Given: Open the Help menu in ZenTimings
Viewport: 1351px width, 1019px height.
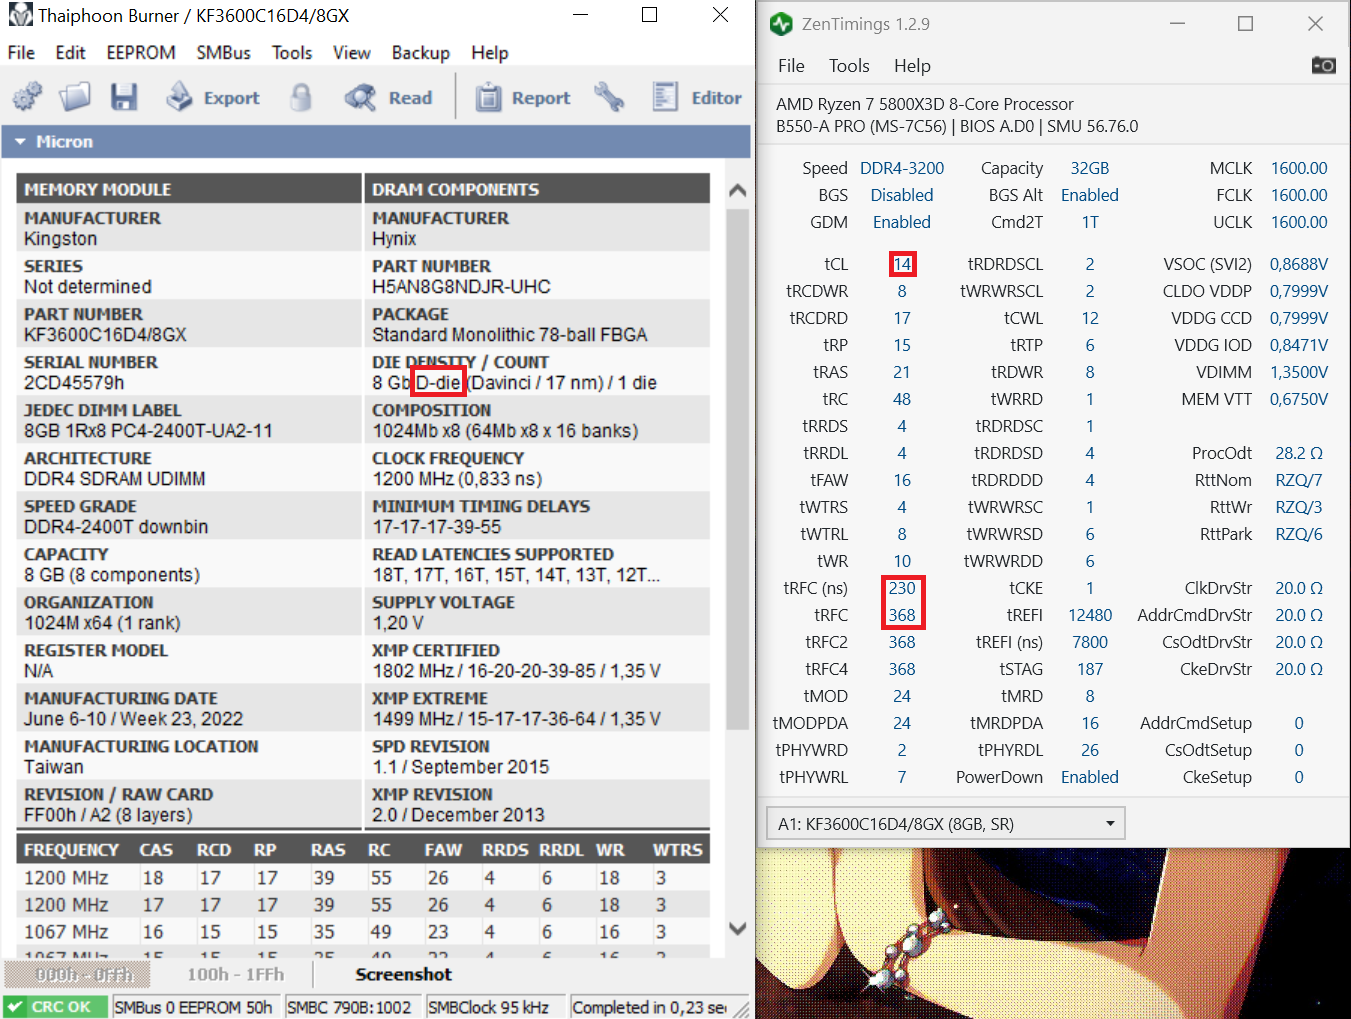Looking at the screenshot, I should [912, 66].
